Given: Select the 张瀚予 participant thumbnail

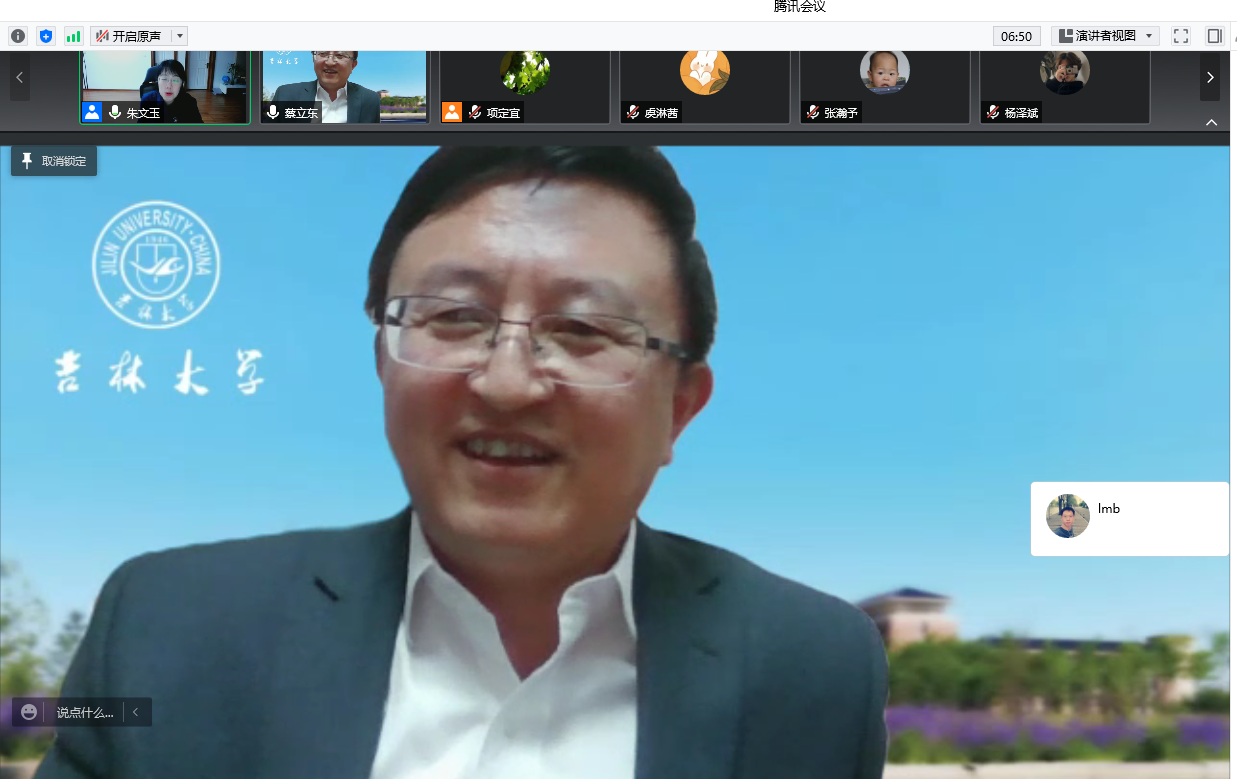Looking at the screenshot, I should point(884,87).
